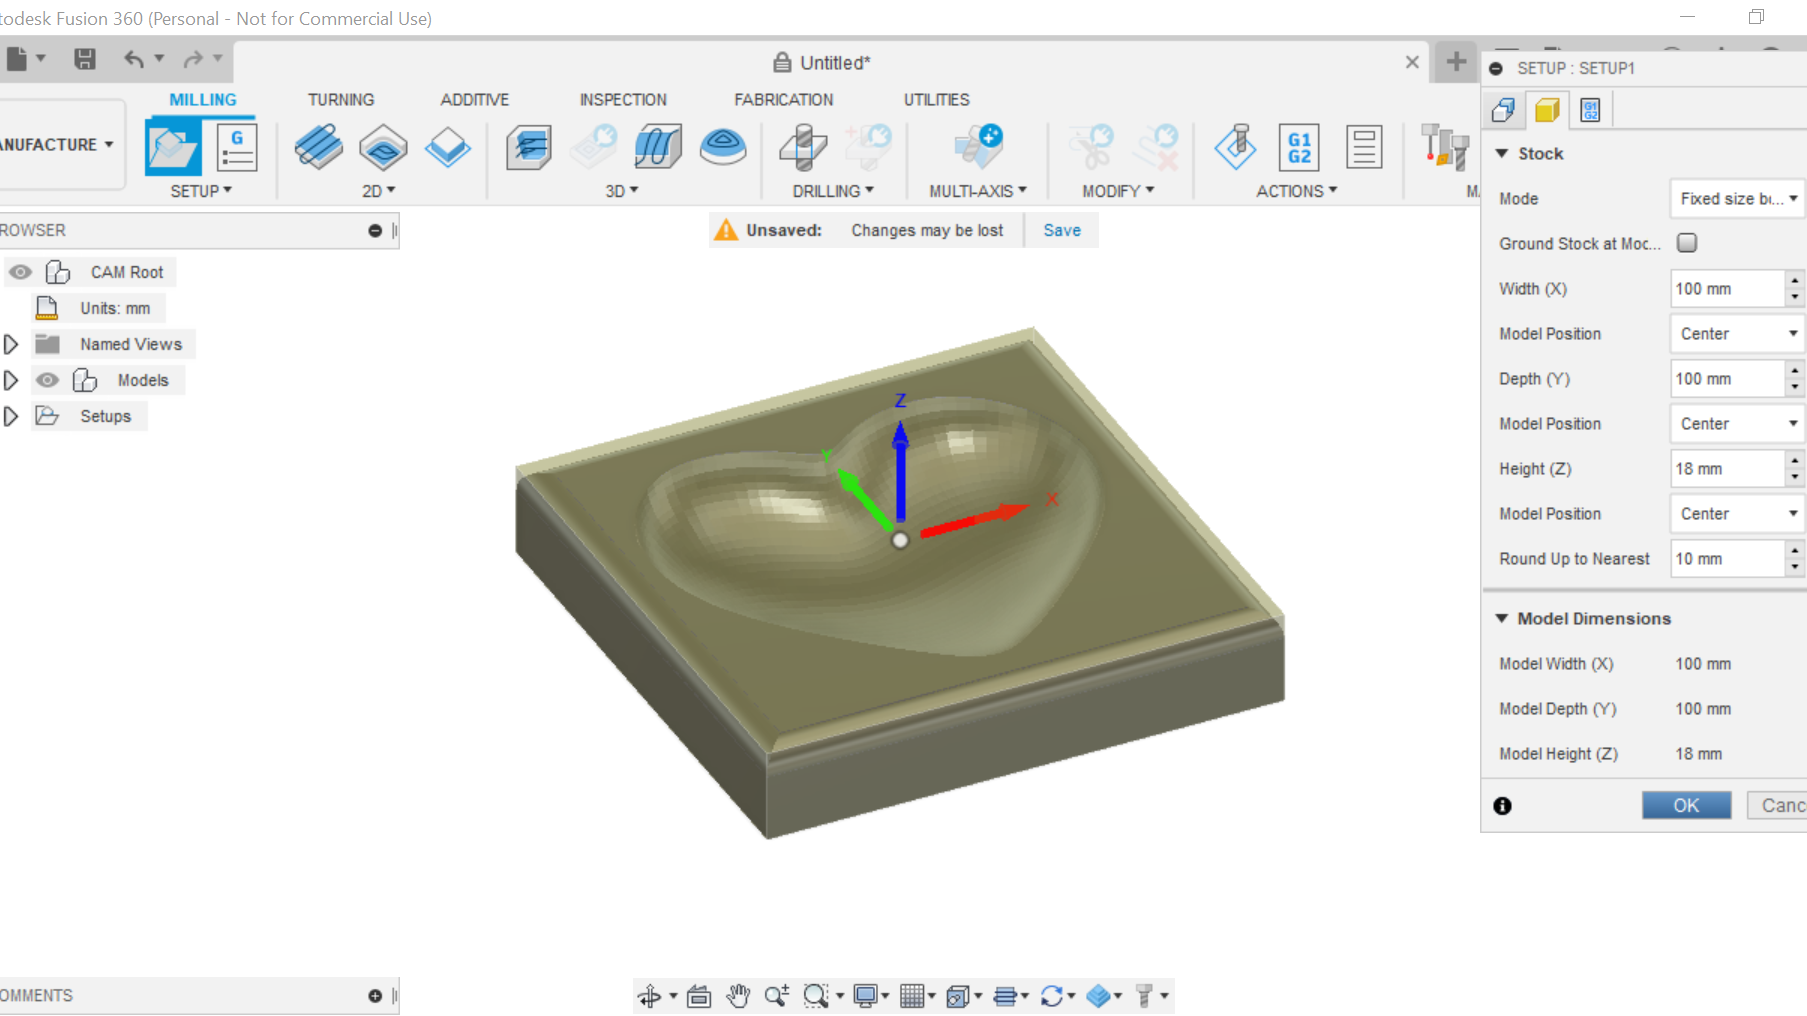Expand the Named Views tree node

point(11,344)
